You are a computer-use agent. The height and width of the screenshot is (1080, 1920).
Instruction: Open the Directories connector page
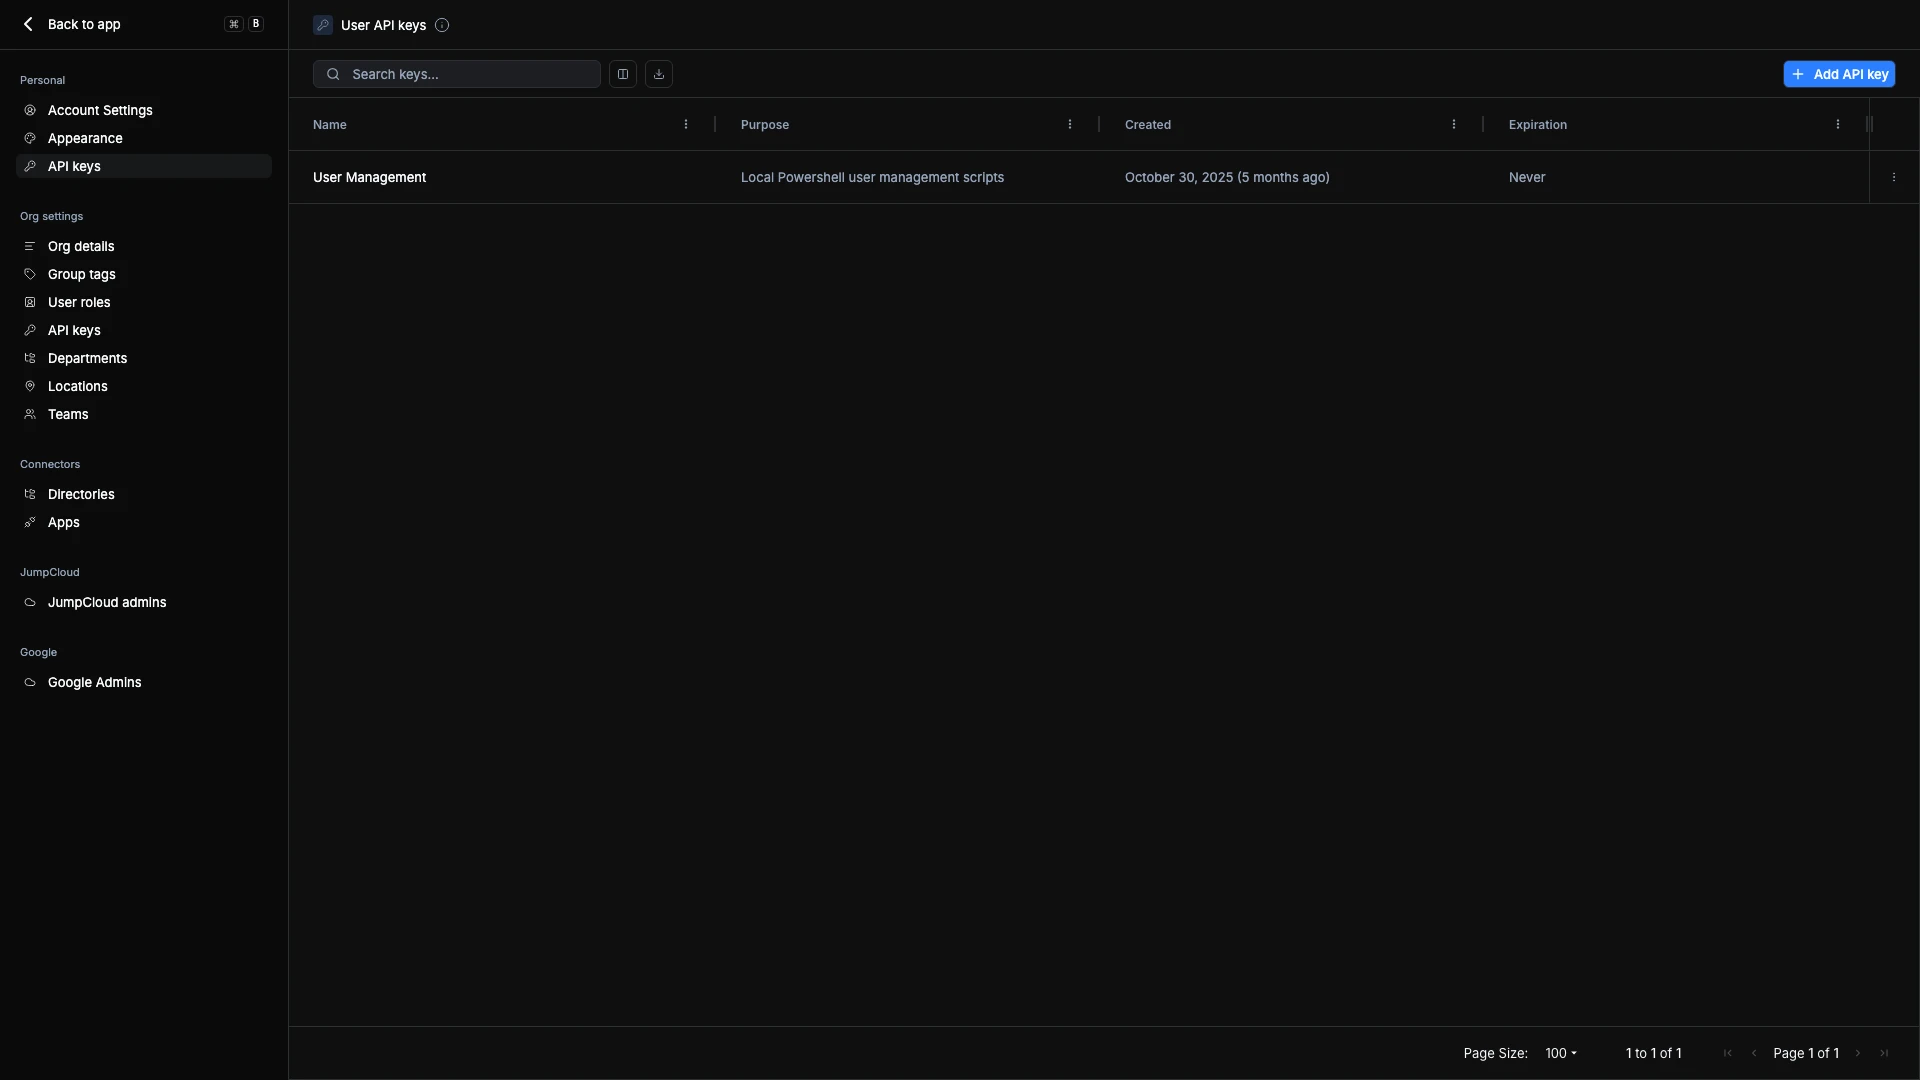pos(81,494)
